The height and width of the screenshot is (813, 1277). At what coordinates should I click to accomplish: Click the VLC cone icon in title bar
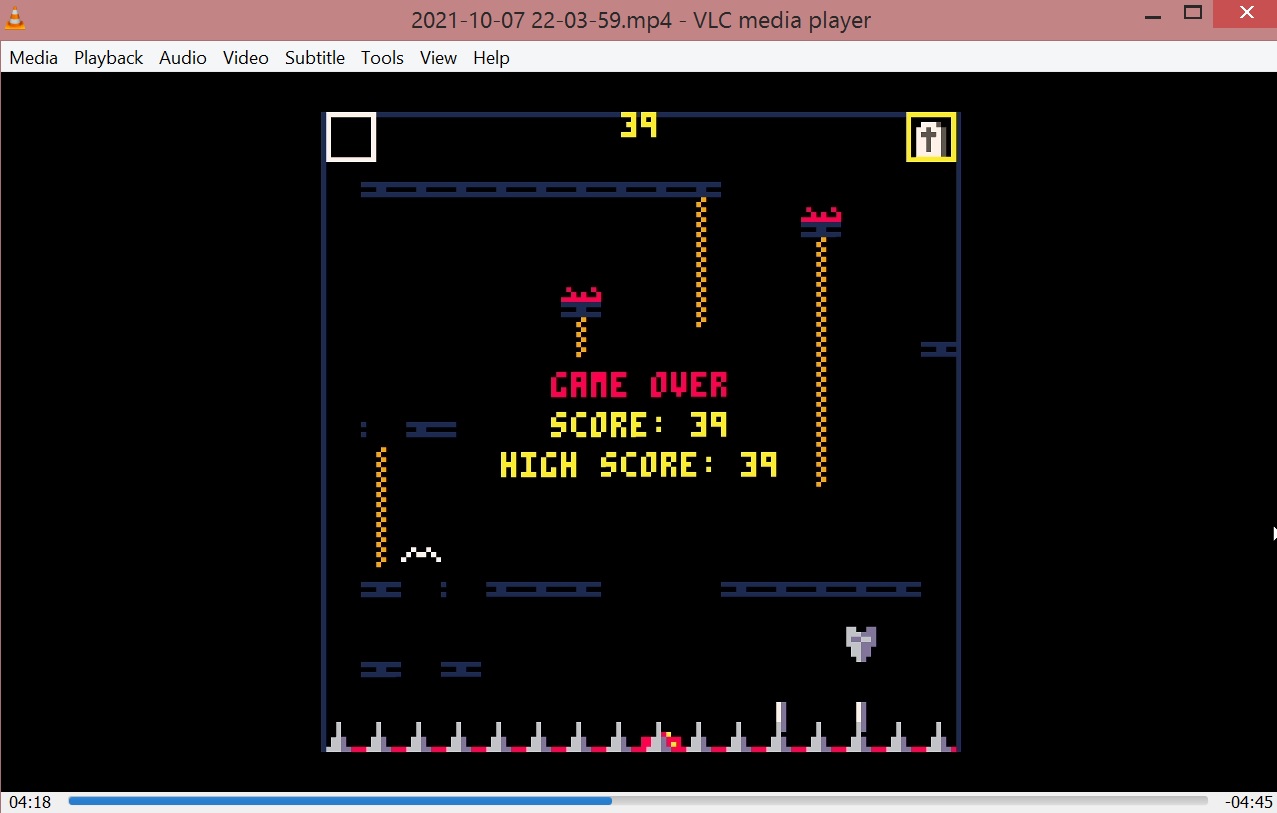(x=15, y=18)
